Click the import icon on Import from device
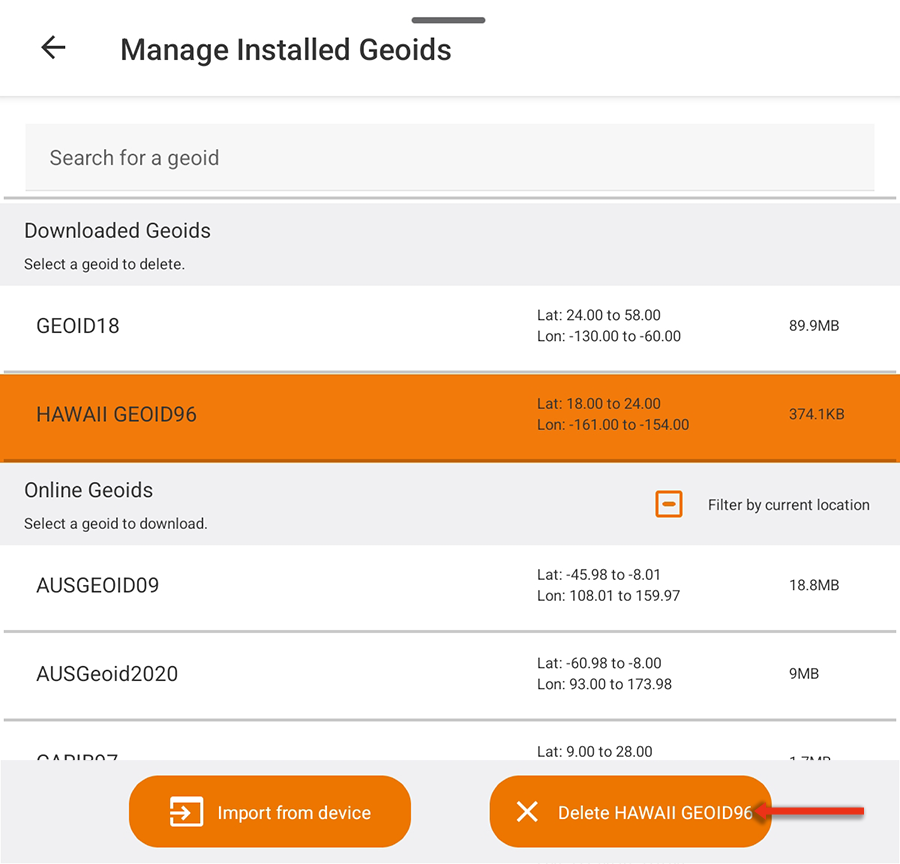The image size is (900, 864). point(187,812)
